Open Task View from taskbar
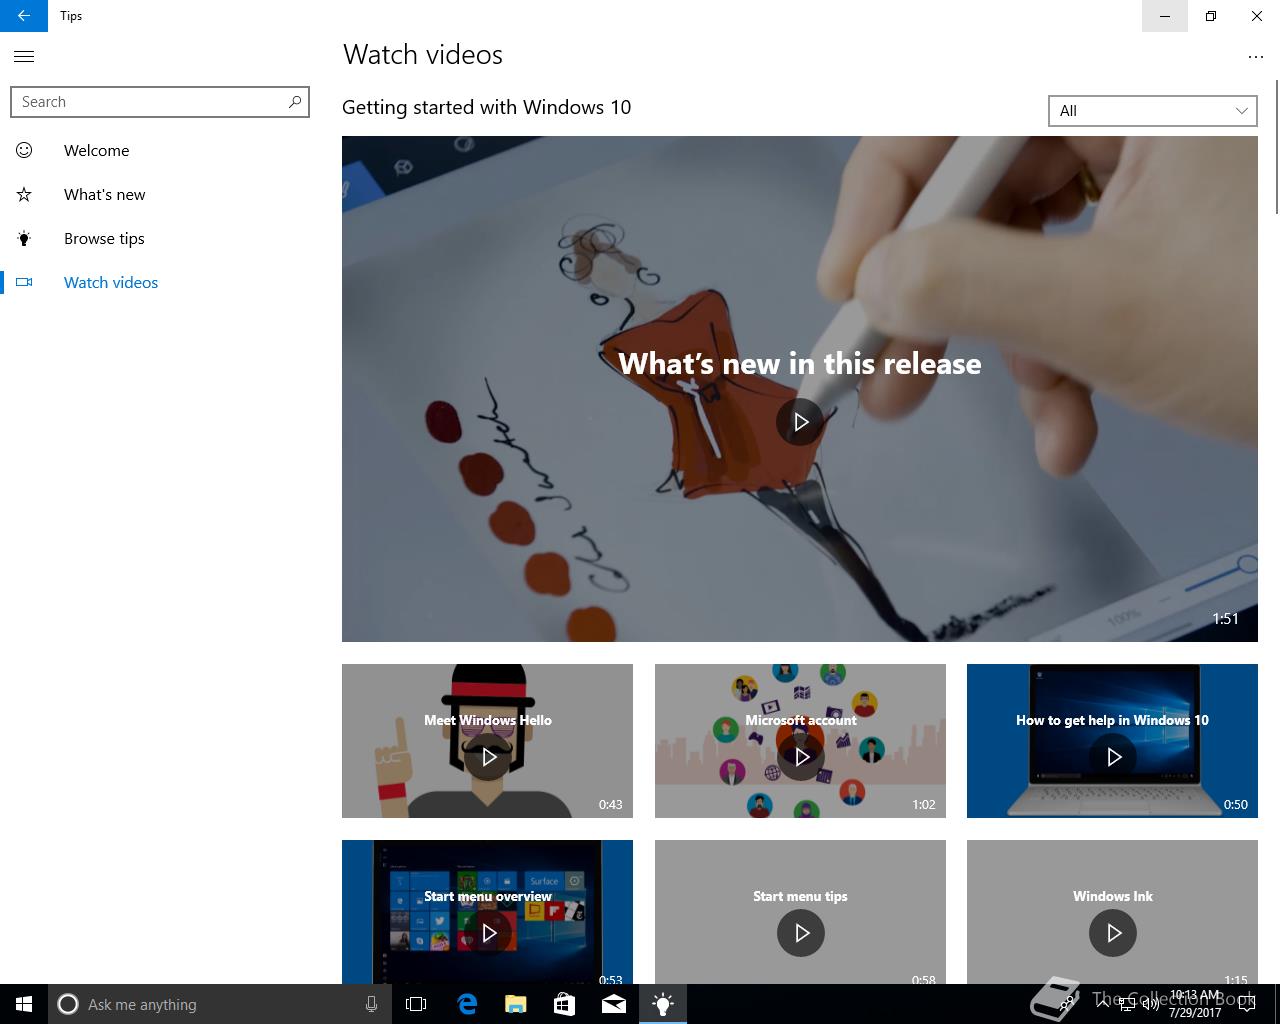 pyautogui.click(x=416, y=1004)
